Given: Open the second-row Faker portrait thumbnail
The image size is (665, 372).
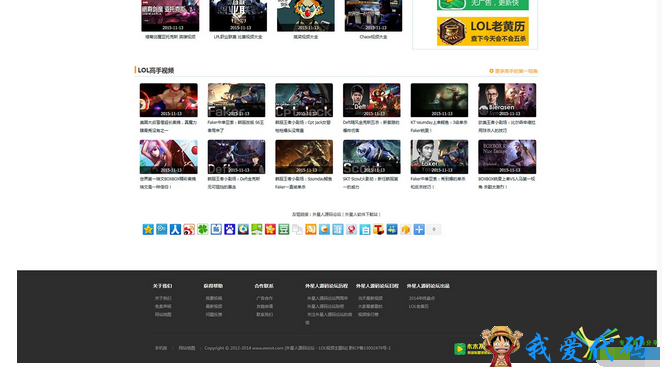Looking at the screenshot, I should (439, 157).
